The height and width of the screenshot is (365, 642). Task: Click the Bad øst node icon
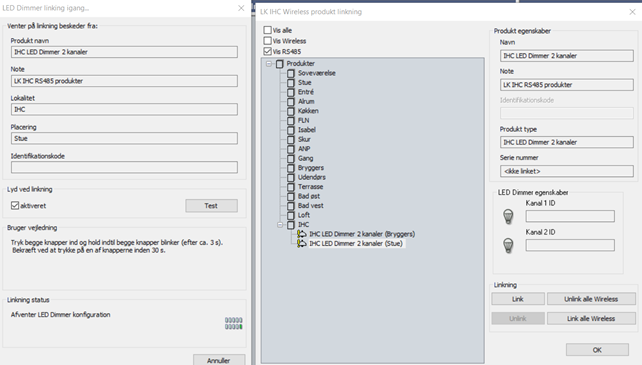tap(291, 196)
